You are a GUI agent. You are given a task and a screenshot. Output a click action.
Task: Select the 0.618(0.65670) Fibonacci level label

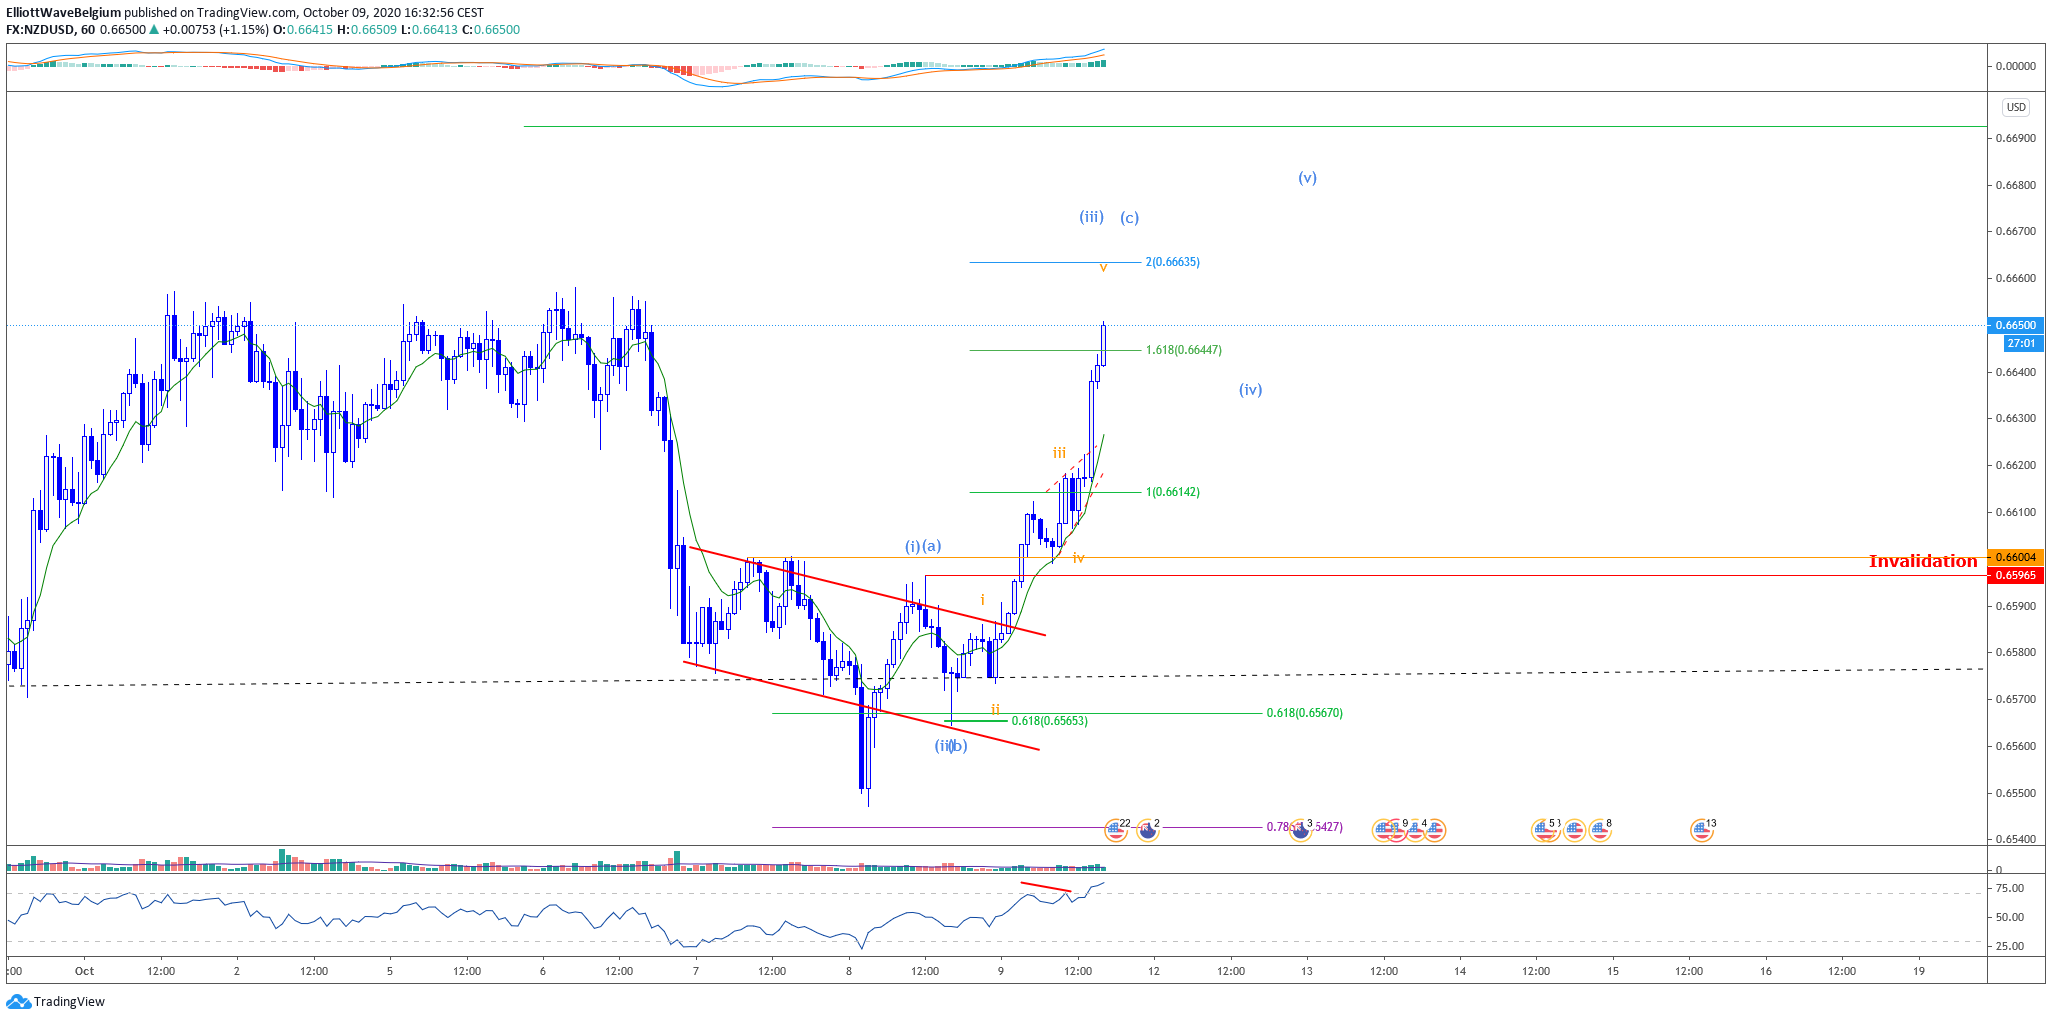coord(1304,713)
